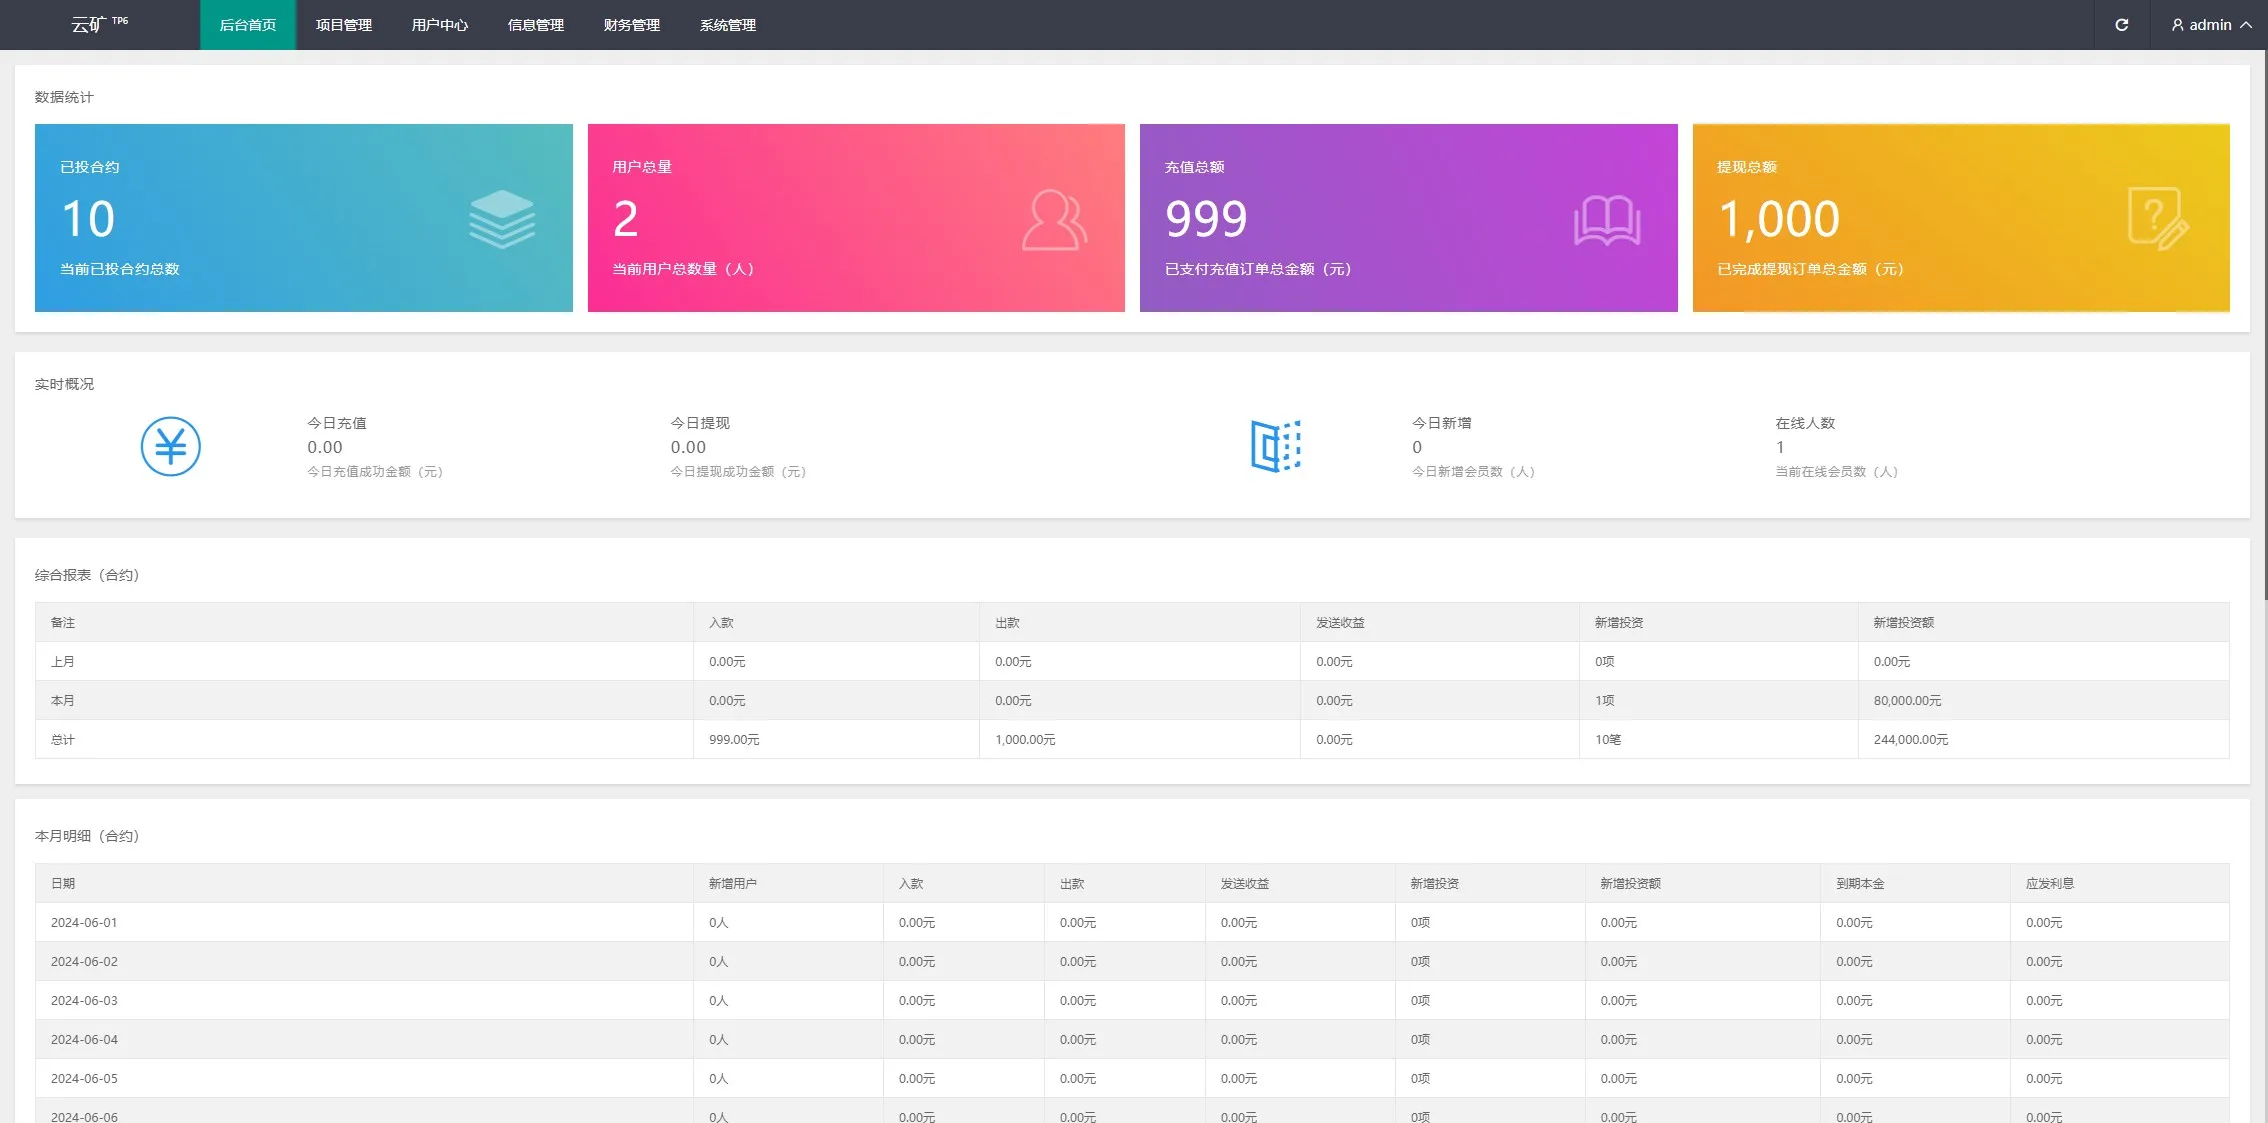Click the 云矿 logo text
The height and width of the screenshot is (1123, 2268).
click(89, 25)
